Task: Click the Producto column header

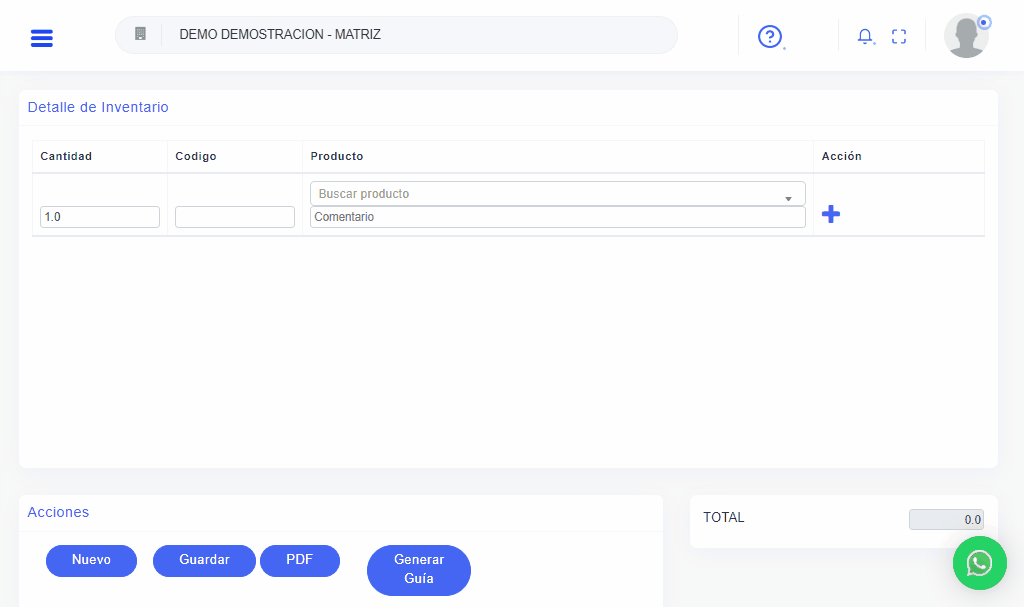Action: point(337,157)
